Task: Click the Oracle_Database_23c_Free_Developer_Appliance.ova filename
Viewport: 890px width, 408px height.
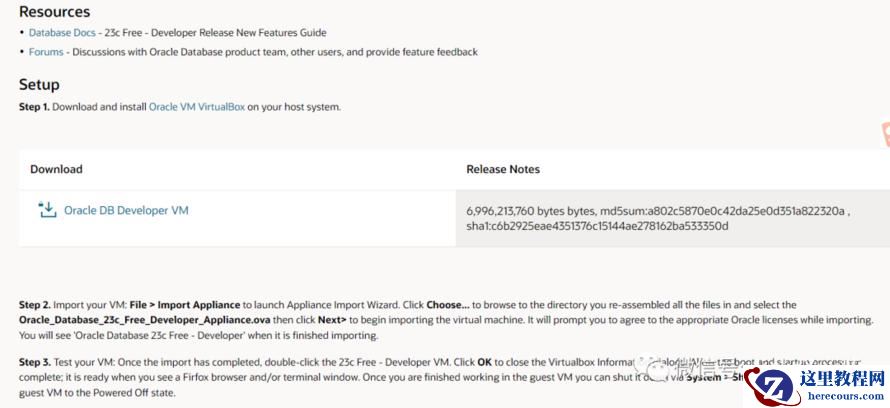Action: [x=144, y=320]
